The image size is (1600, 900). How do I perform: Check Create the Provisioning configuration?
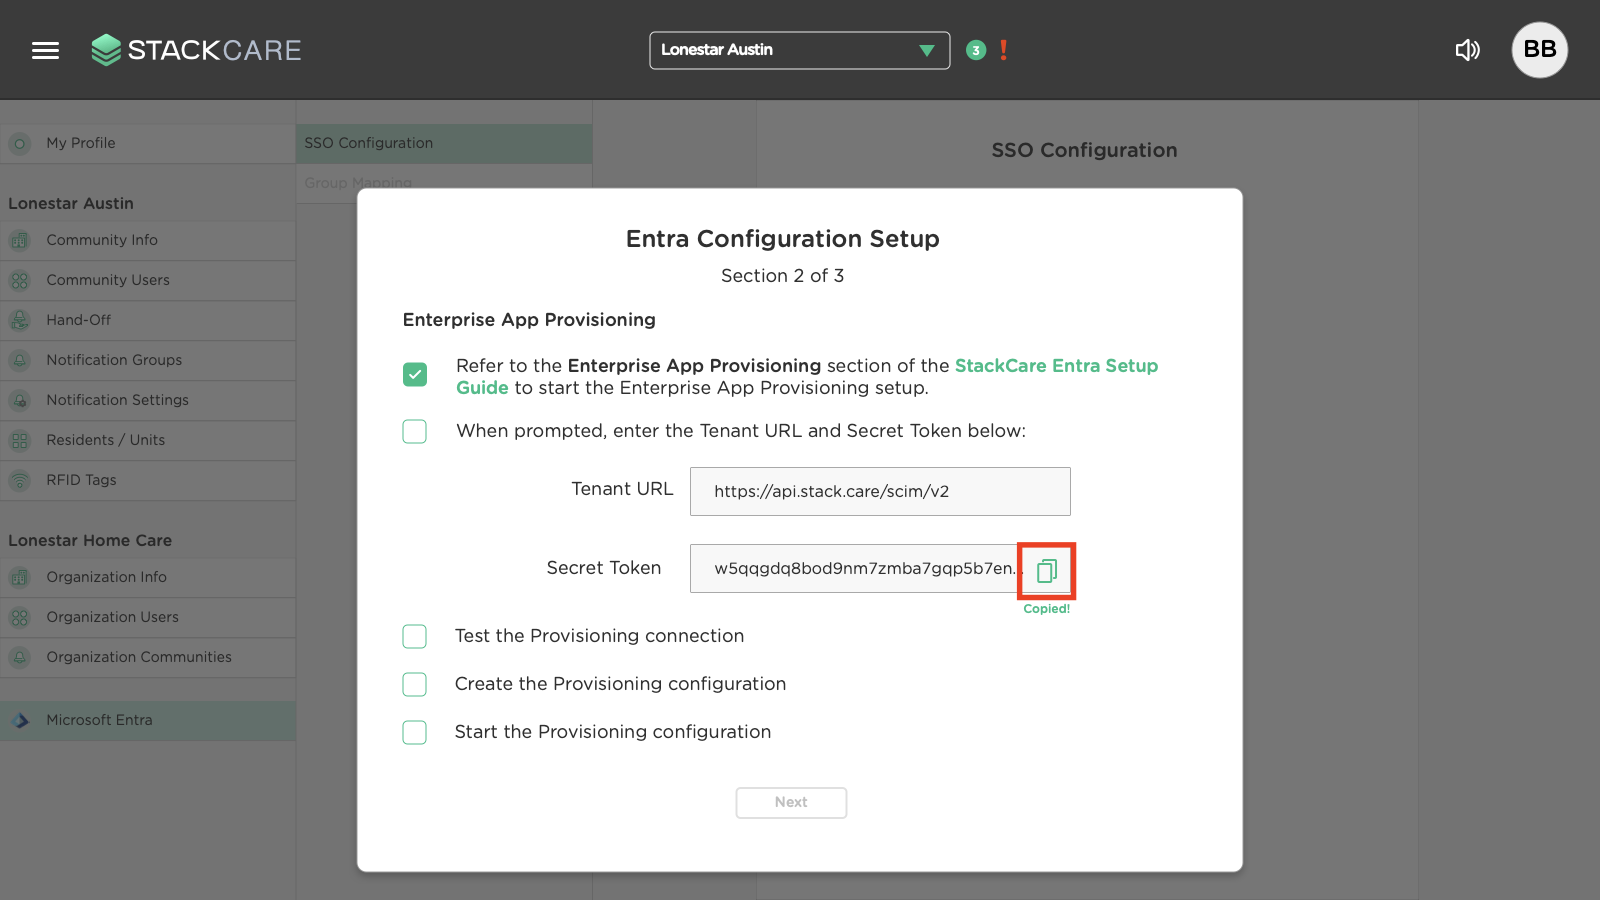[x=414, y=684]
